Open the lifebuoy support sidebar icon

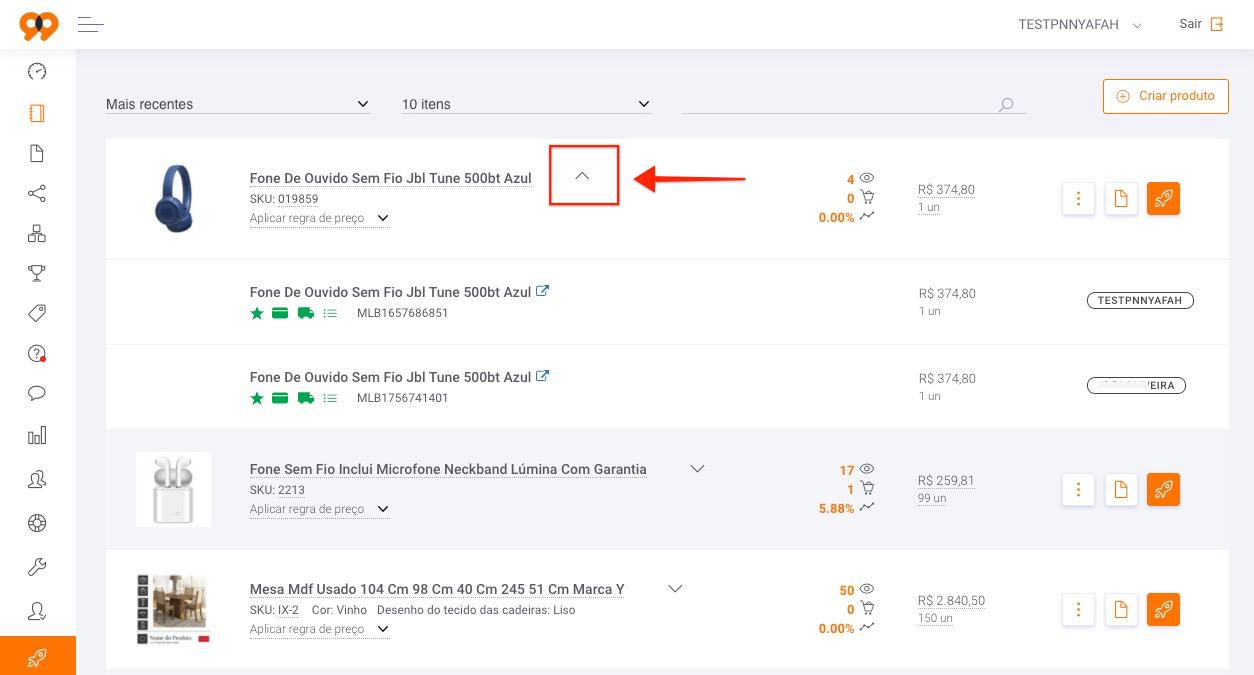[37, 523]
